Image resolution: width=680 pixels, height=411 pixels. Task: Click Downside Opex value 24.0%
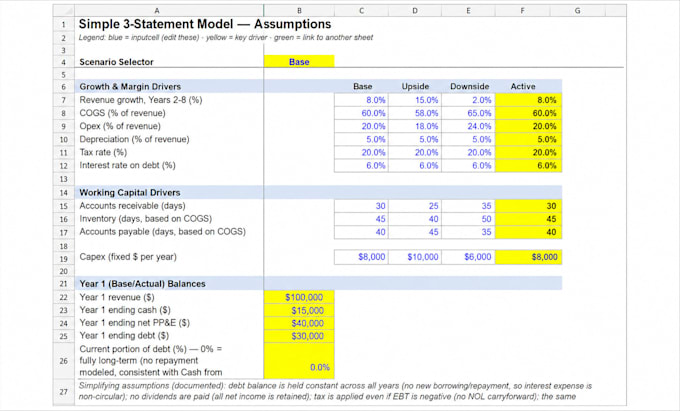click(468, 126)
